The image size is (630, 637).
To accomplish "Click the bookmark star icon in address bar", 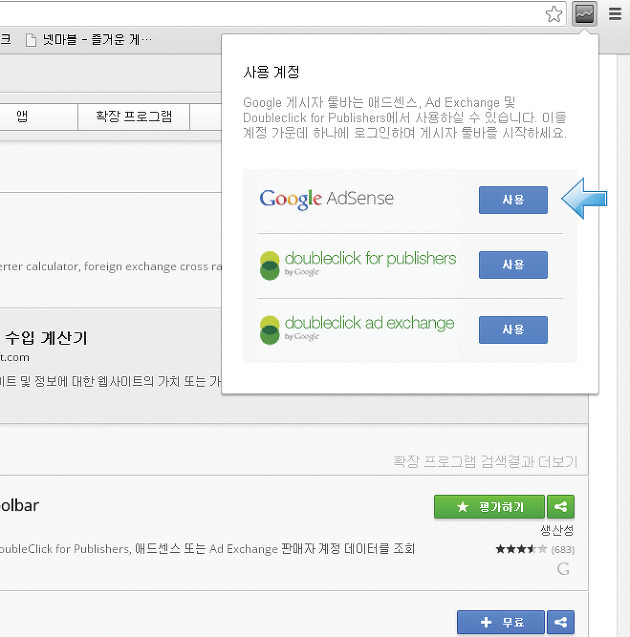I will point(554,14).
